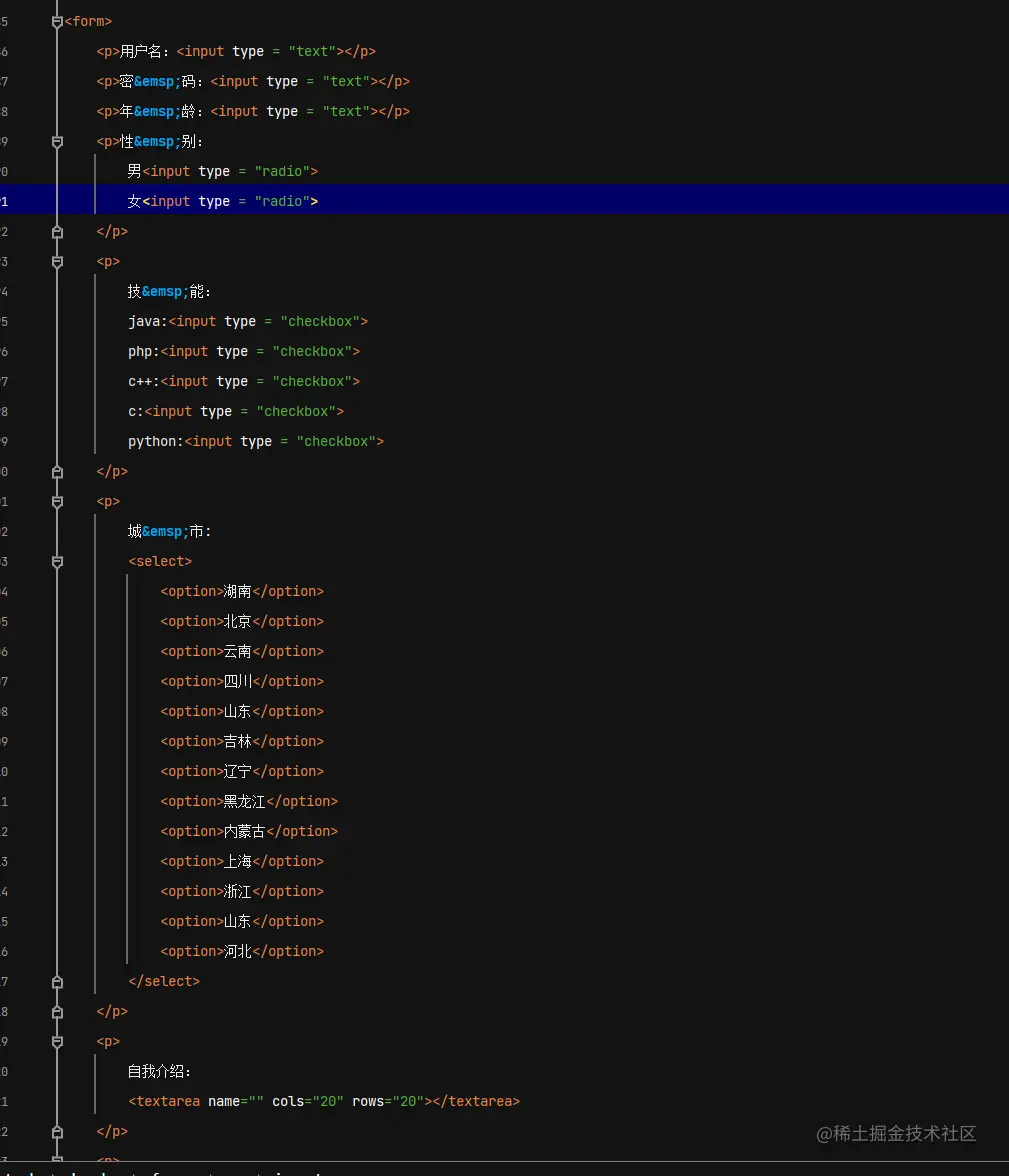
Task: Select the c: checkbox input line
Action: (236, 412)
